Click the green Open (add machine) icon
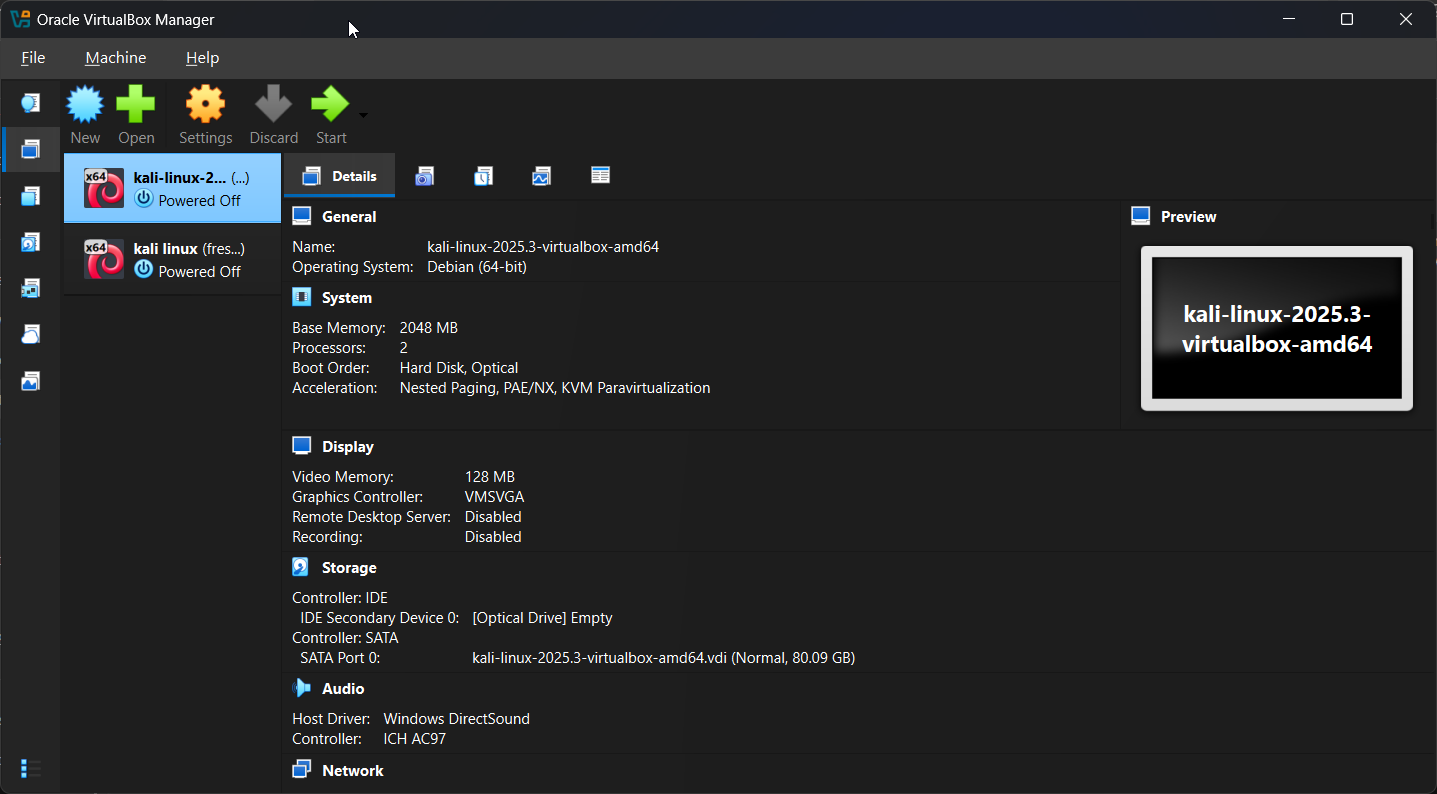 [x=136, y=105]
